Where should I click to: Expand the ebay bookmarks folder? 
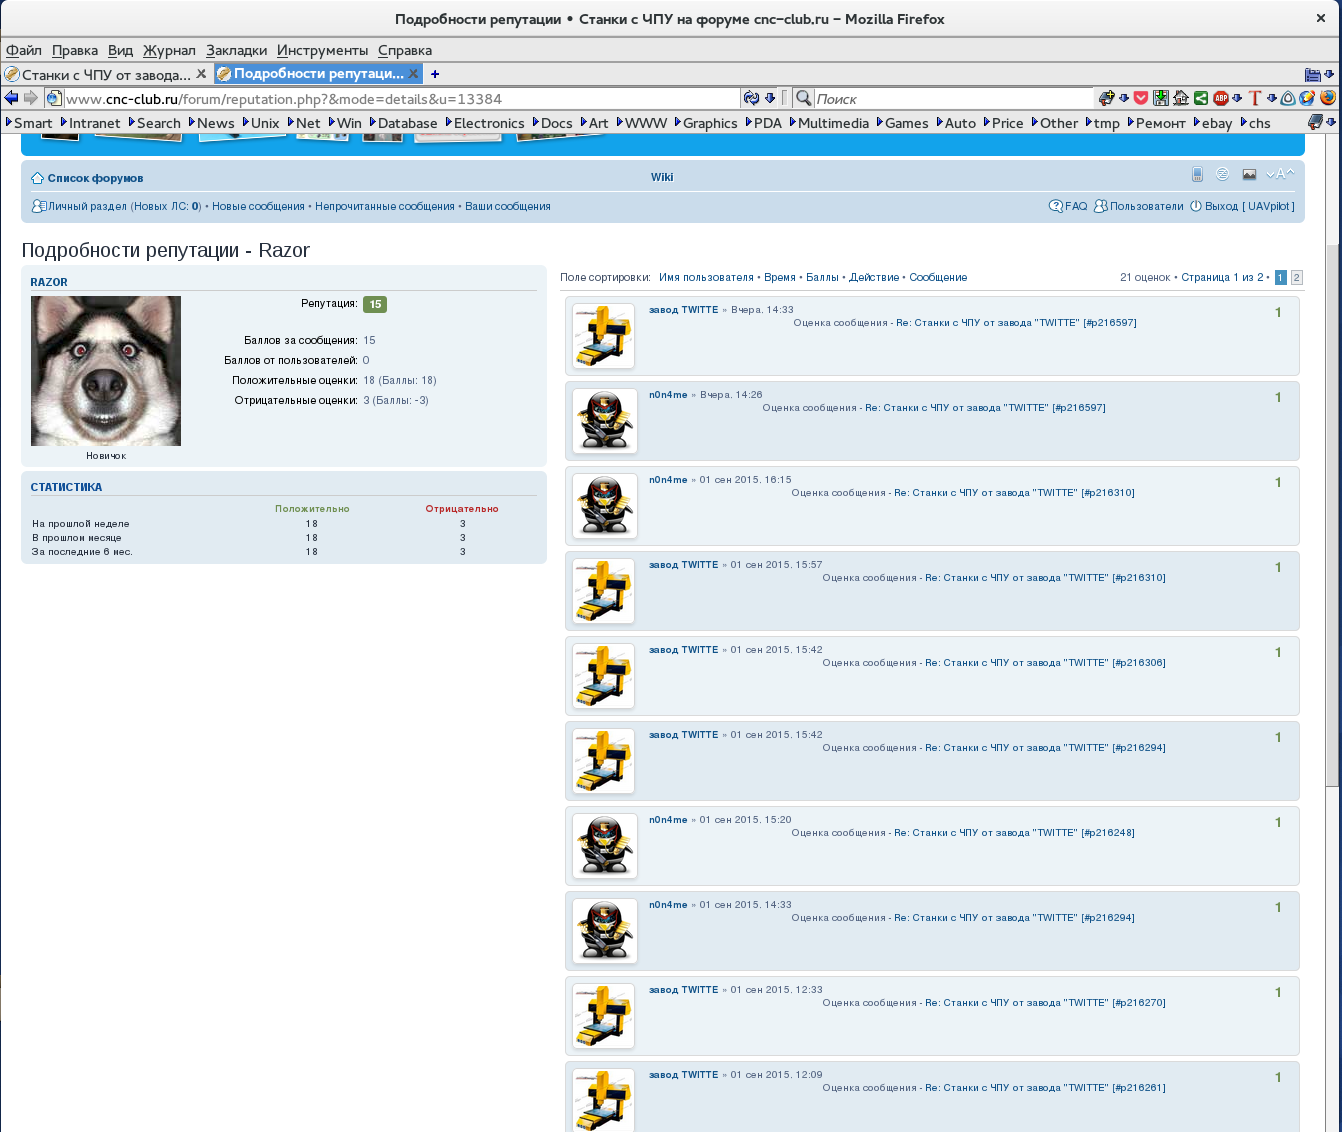click(1212, 123)
